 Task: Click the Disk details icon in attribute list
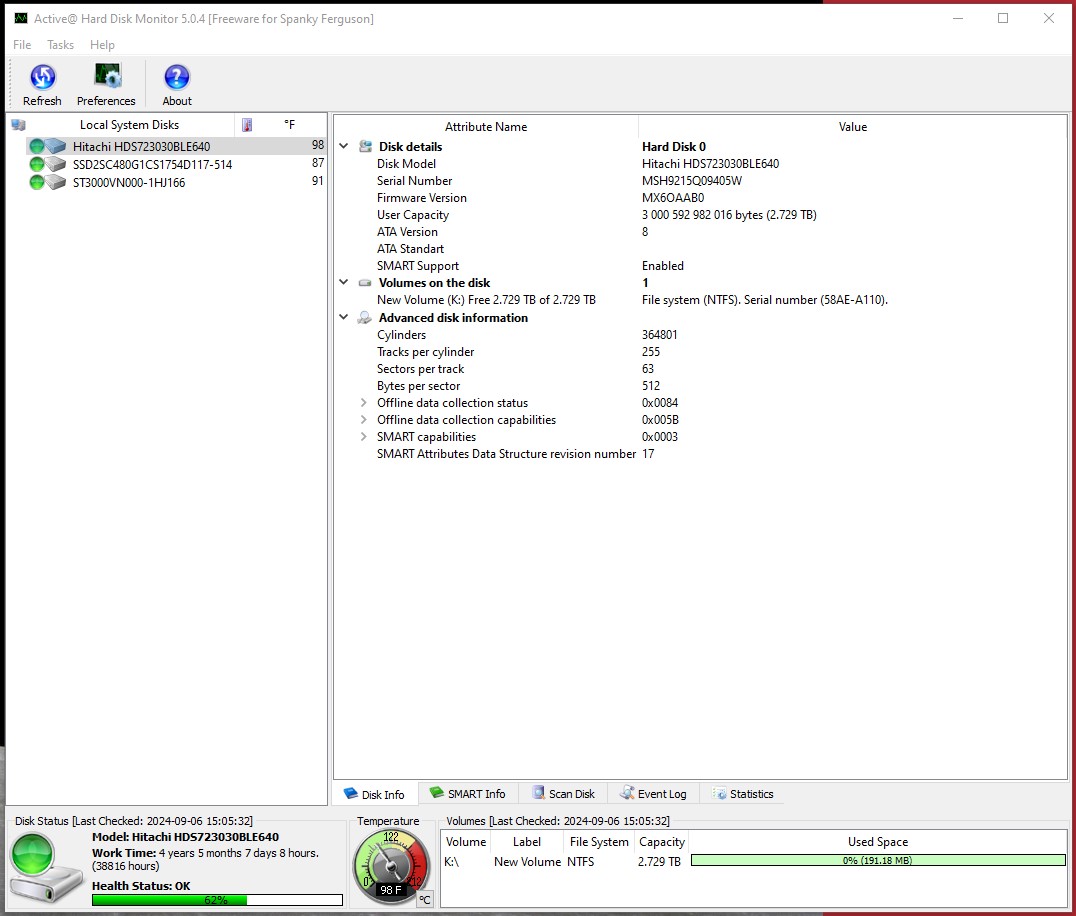(365, 147)
